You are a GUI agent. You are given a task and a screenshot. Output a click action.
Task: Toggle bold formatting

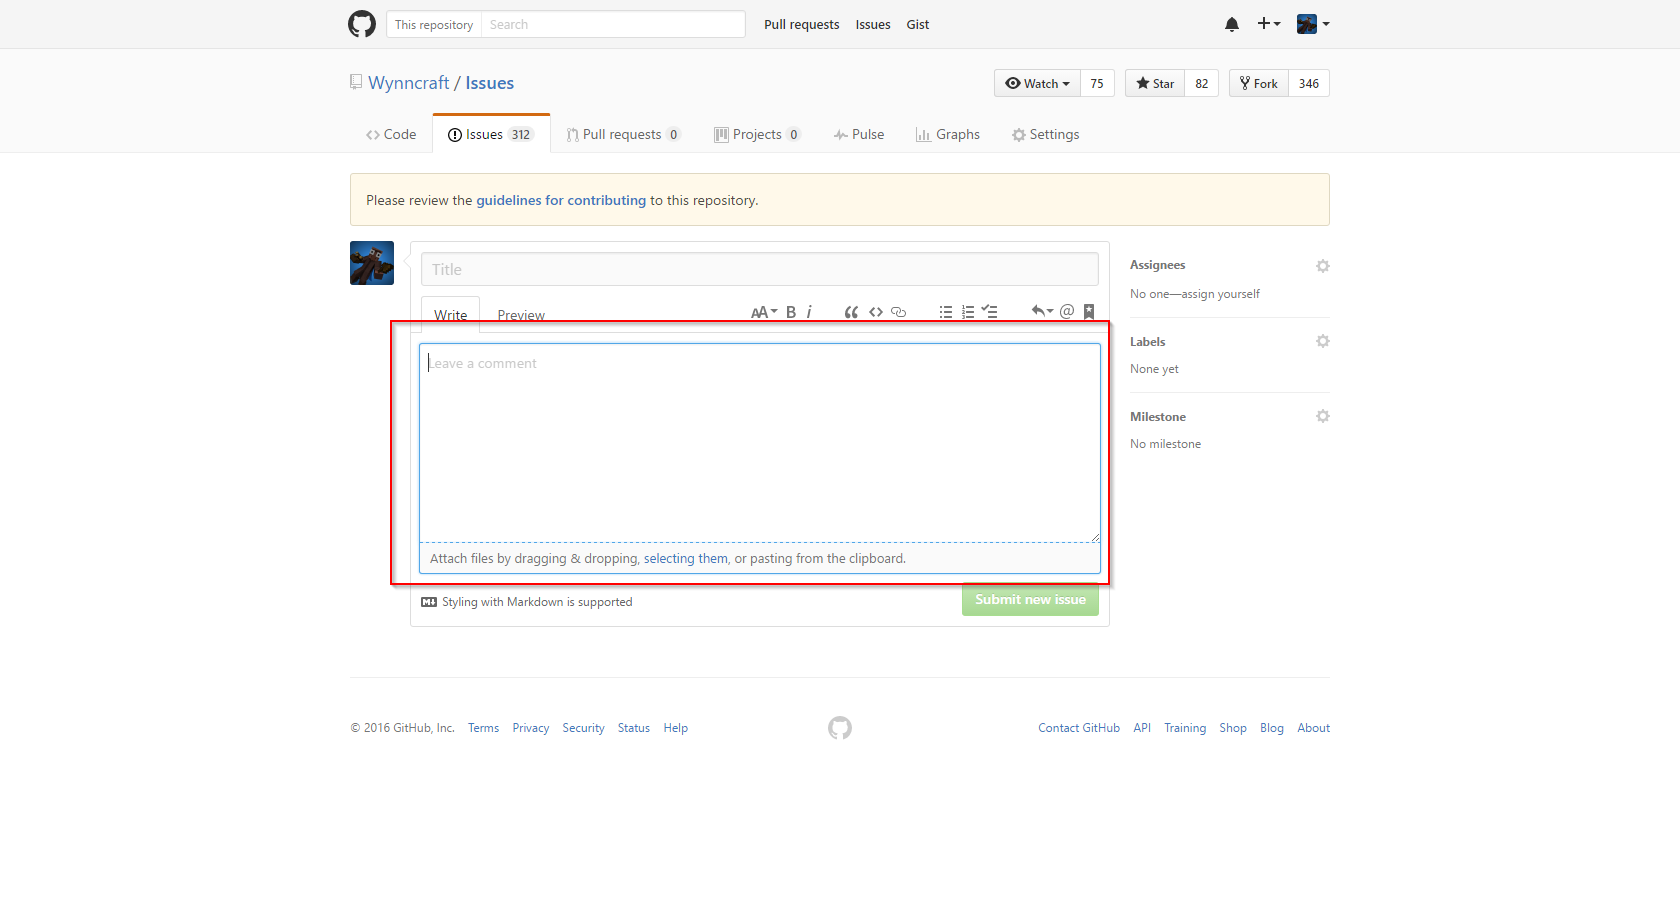click(x=791, y=312)
